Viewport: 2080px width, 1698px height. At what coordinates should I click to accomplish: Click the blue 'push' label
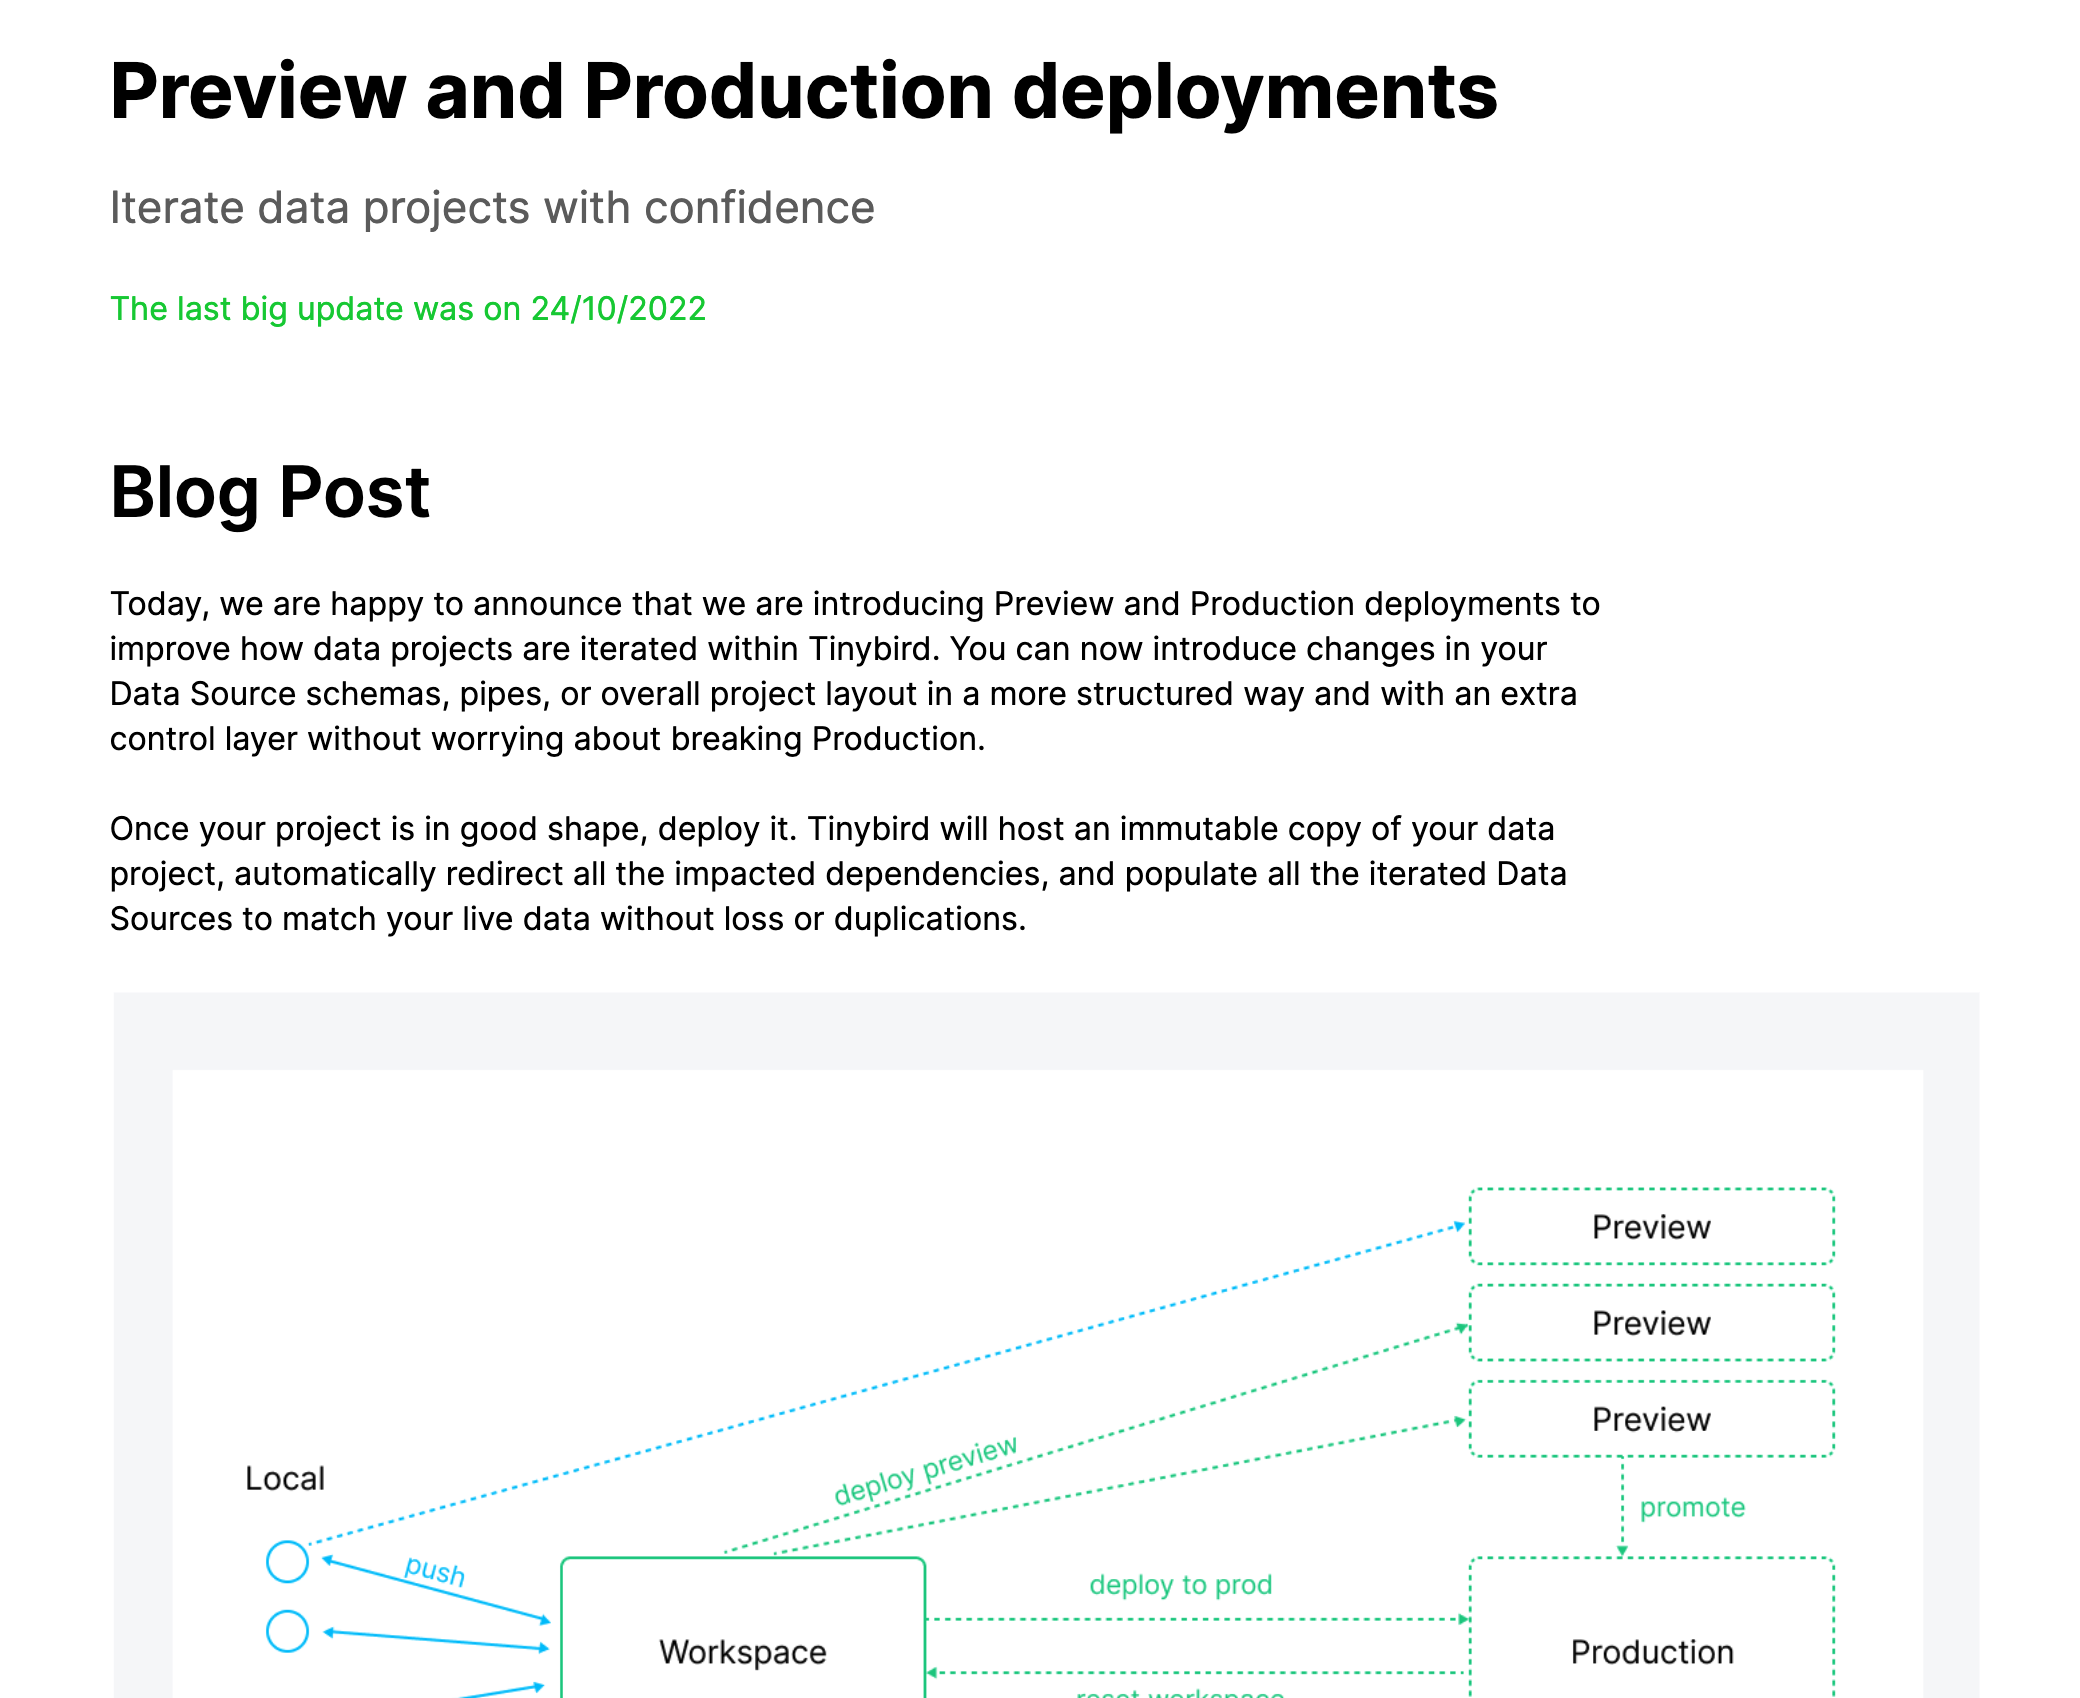[x=435, y=1570]
